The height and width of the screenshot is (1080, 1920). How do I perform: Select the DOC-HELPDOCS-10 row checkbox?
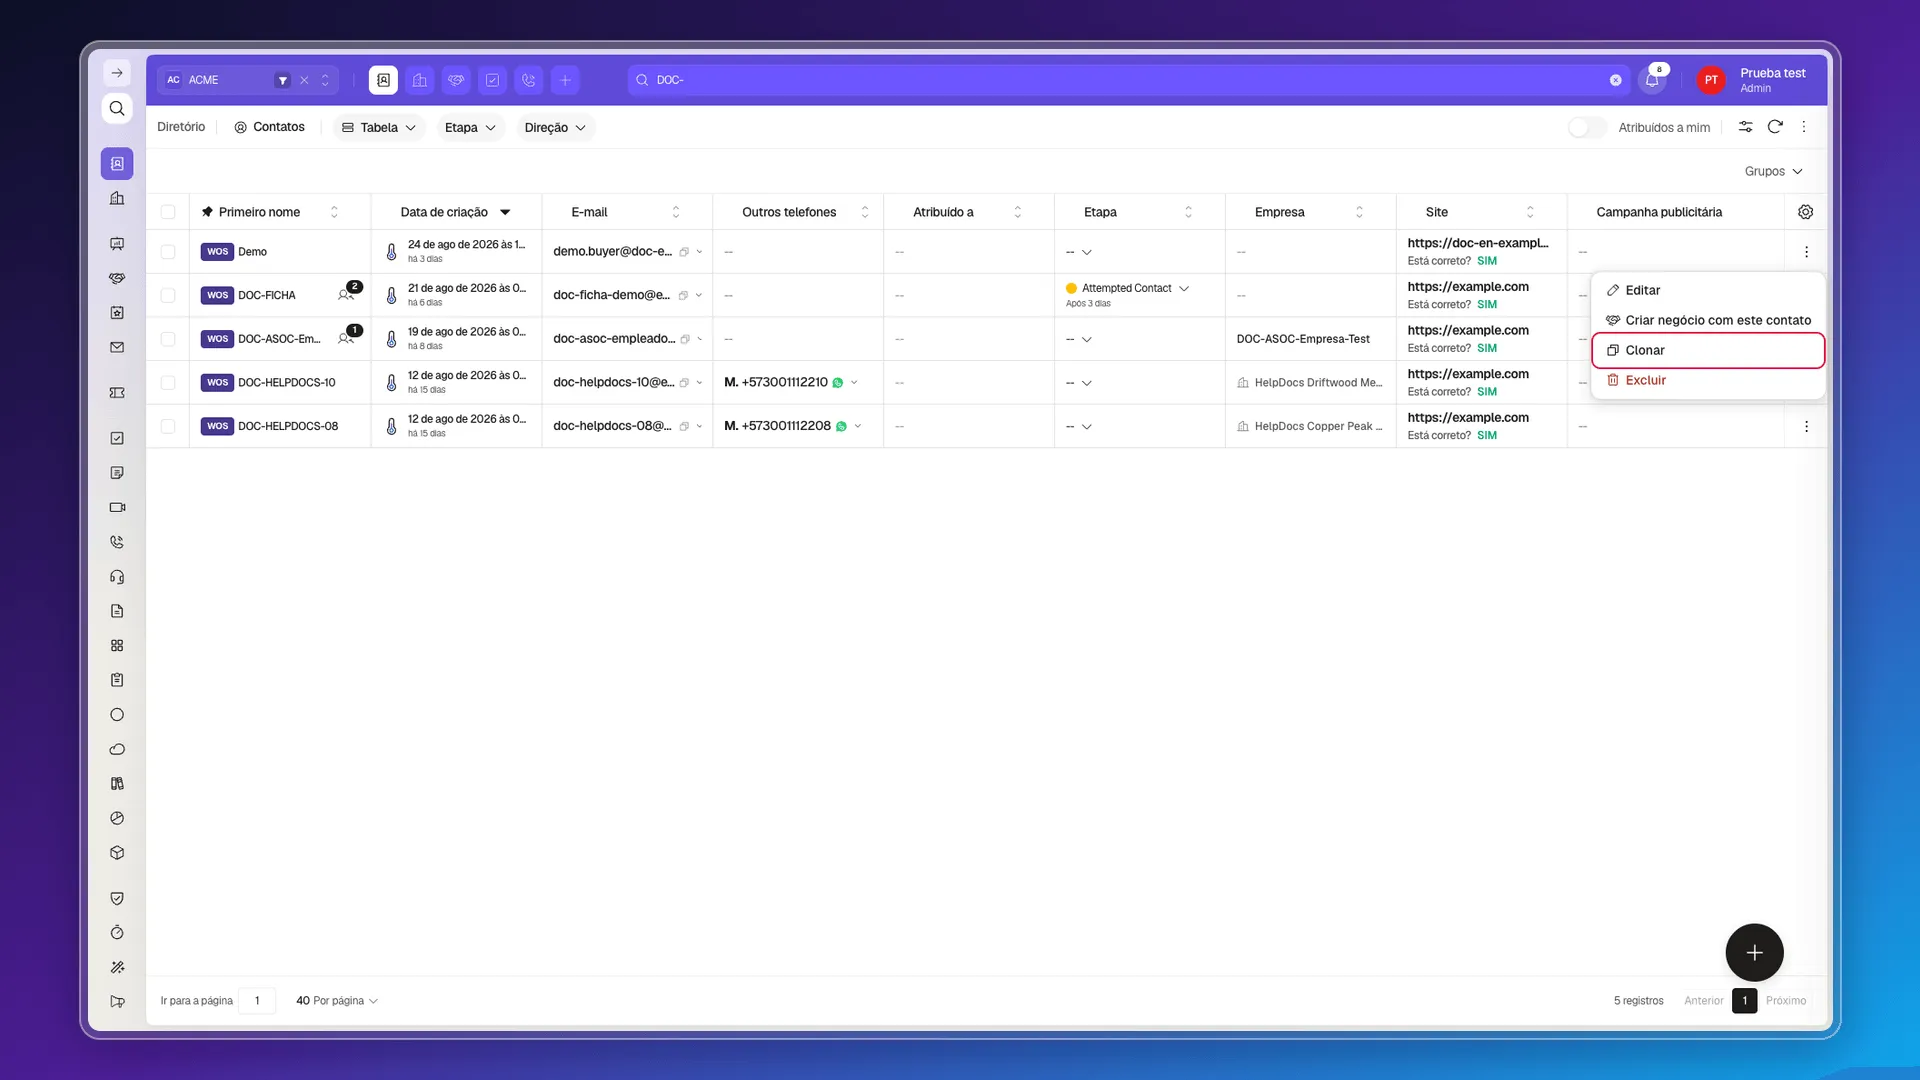[x=168, y=383]
